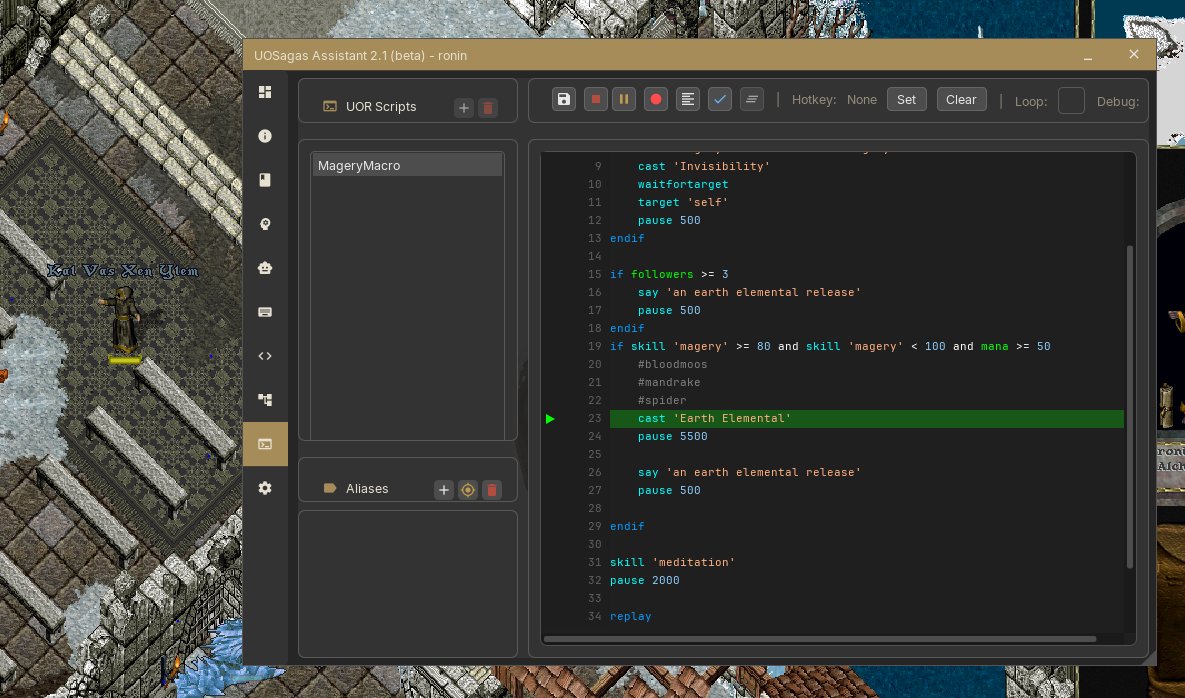Image resolution: width=1185 pixels, height=698 pixels.
Task: Click the '#bloodmoos' comment line
Action: point(672,364)
